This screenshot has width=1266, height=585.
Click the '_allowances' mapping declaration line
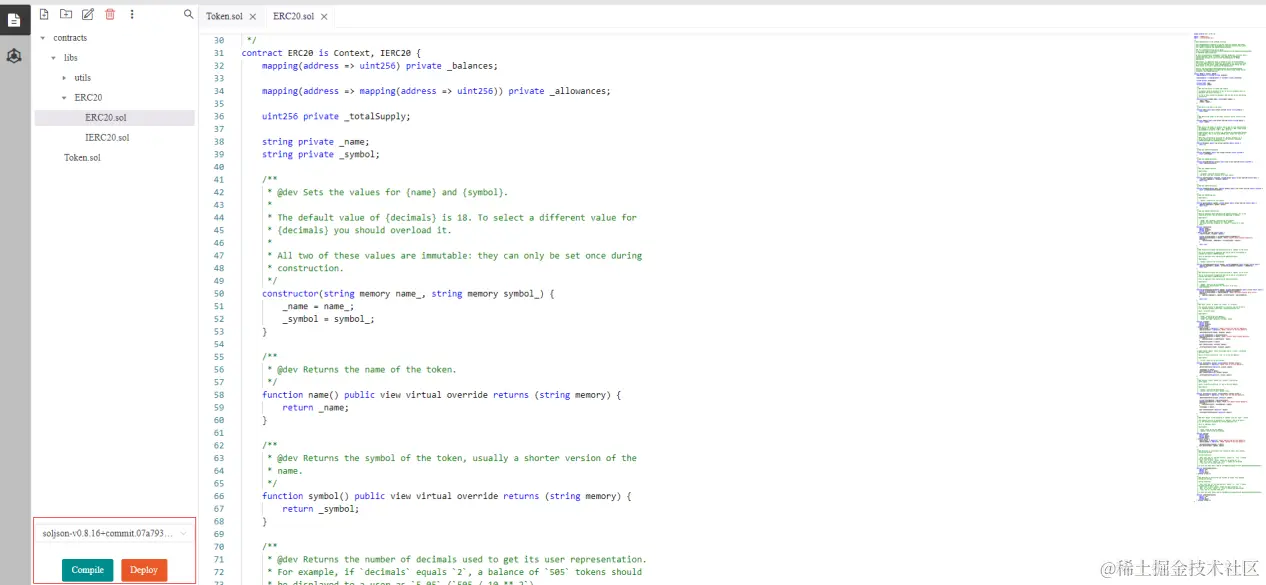point(436,91)
